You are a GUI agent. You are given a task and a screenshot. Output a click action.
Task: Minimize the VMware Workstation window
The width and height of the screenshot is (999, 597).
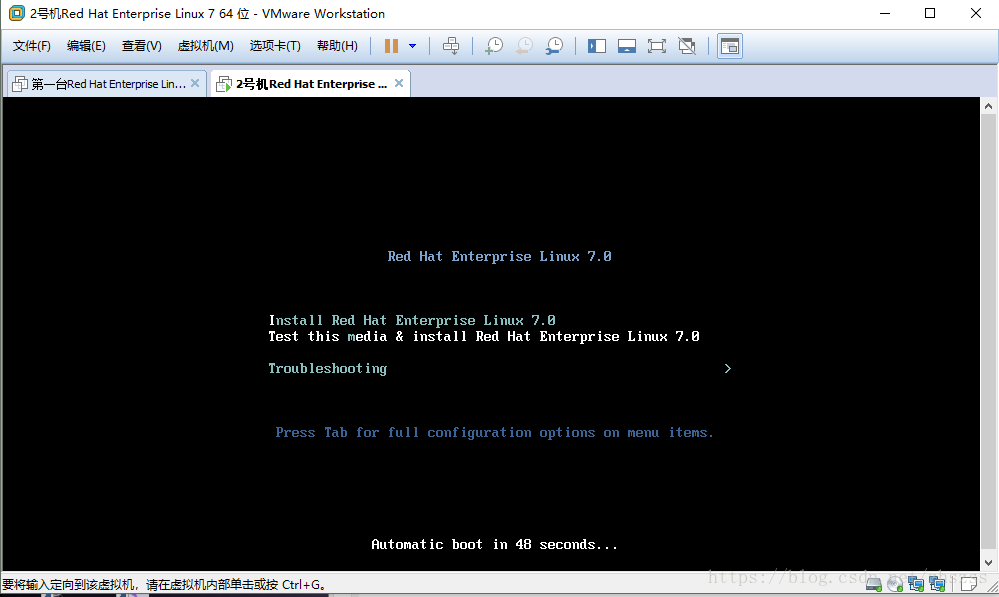(x=885, y=13)
